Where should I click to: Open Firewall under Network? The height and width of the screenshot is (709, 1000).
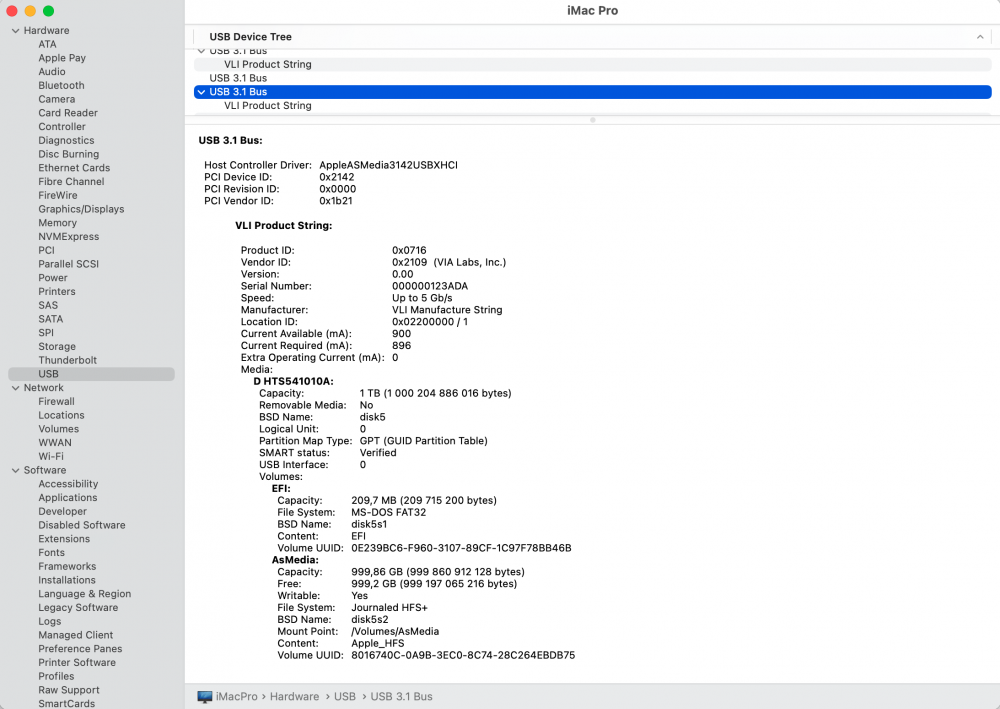pyautogui.click(x=56, y=402)
